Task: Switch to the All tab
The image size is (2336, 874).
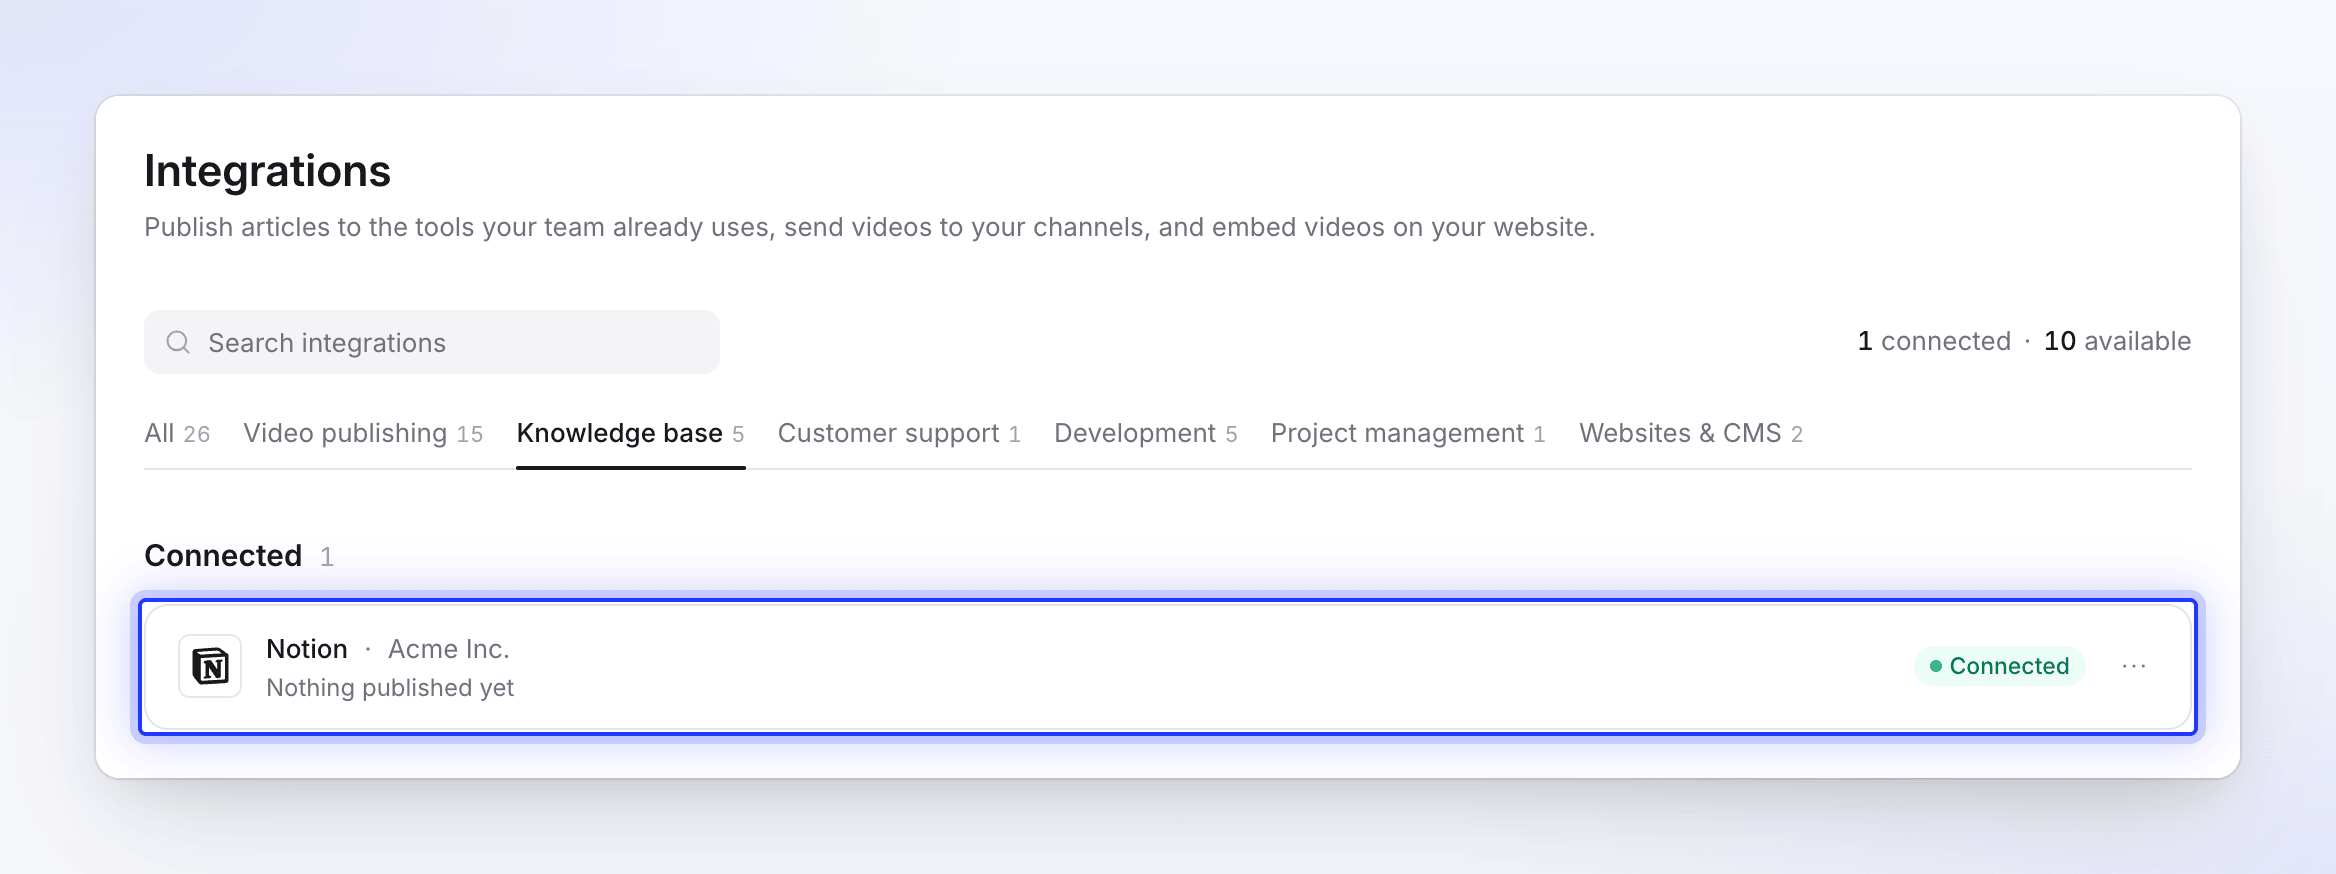Action: click(x=177, y=434)
